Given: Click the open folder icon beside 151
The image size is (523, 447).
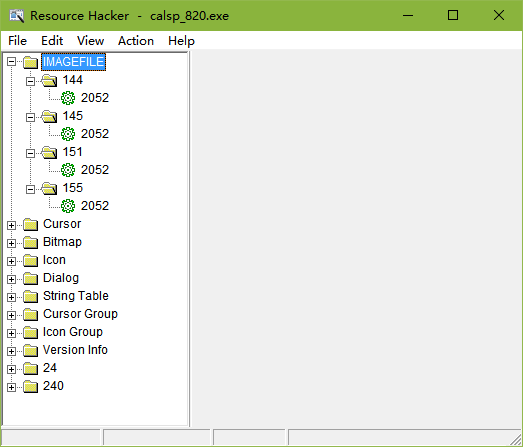Looking at the screenshot, I should (49, 152).
